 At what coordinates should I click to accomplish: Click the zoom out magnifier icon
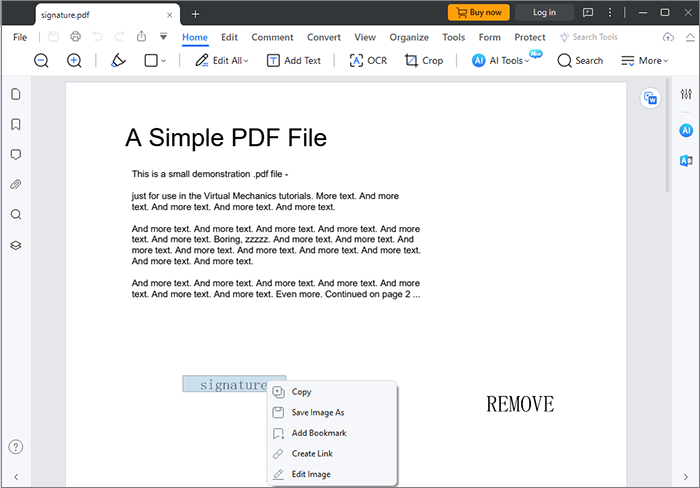[x=42, y=61]
